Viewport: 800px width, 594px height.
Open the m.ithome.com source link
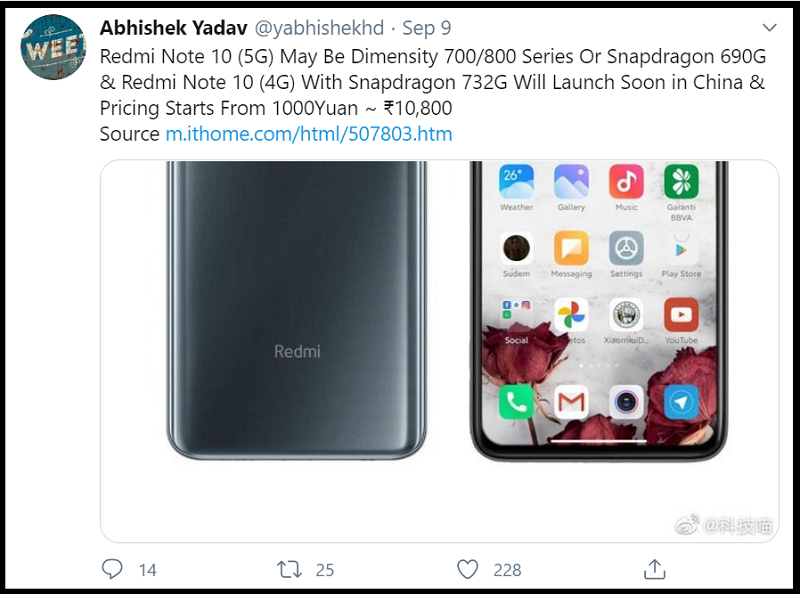(x=308, y=134)
